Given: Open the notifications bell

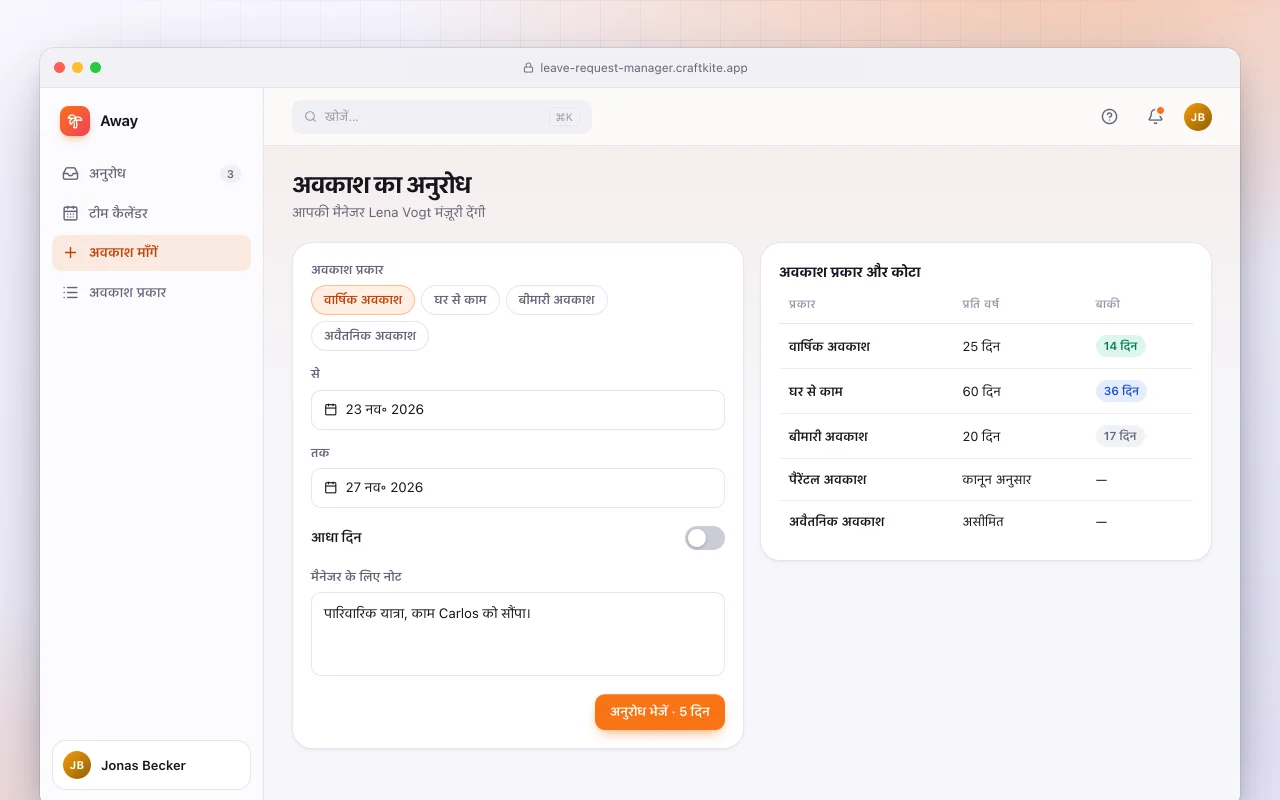Looking at the screenshot, I should (x=1155, y=117).
